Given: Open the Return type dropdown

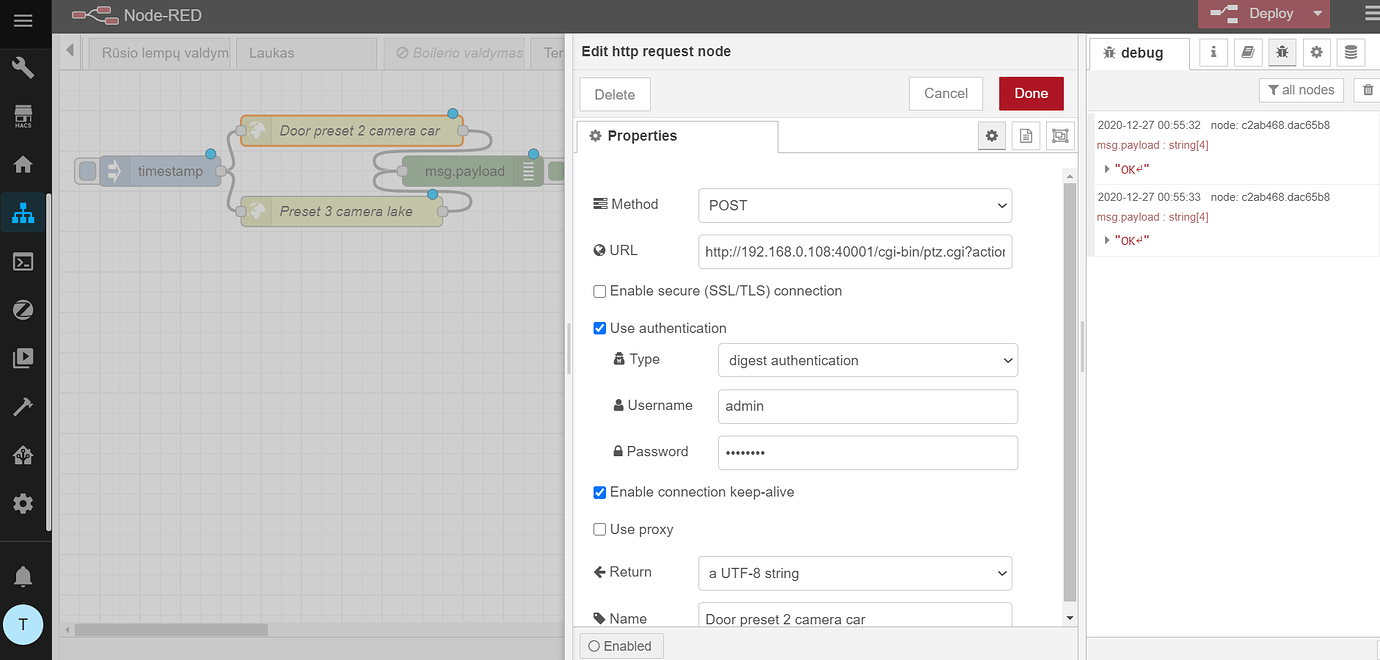Looking at the screenshot, I should [855, 573].
